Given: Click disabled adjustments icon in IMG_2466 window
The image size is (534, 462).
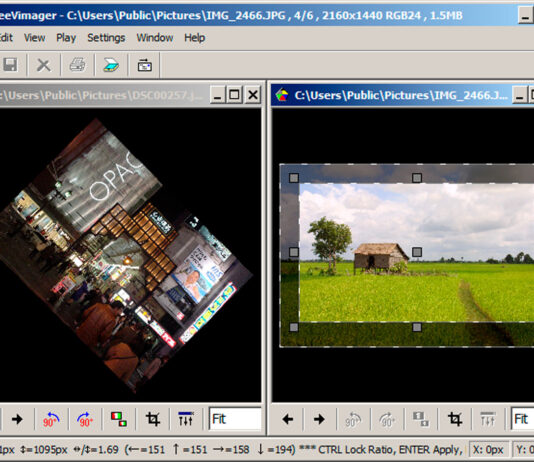Looking at the screenshot, I should pos(488,419).
